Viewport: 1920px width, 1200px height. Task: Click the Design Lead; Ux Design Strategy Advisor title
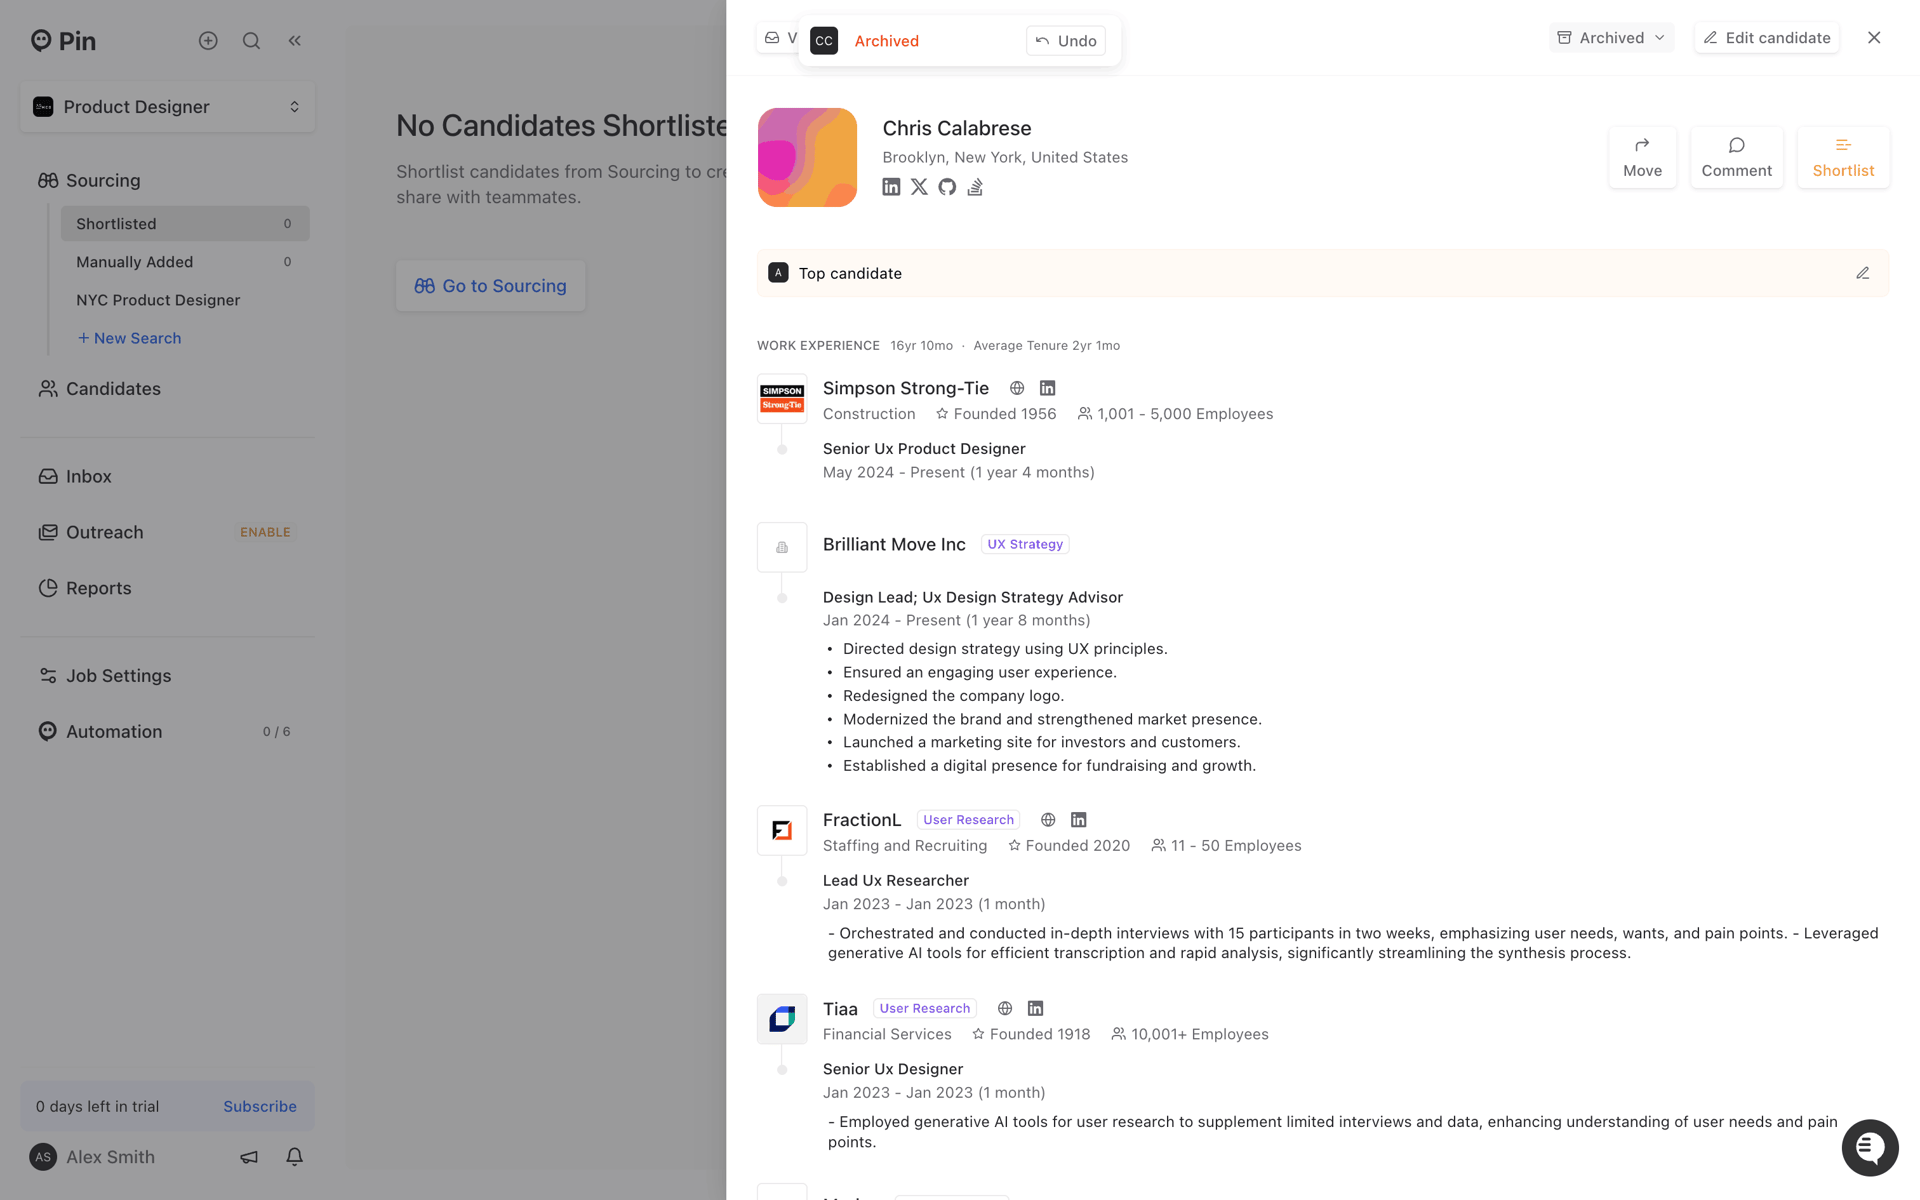[973, 598]
